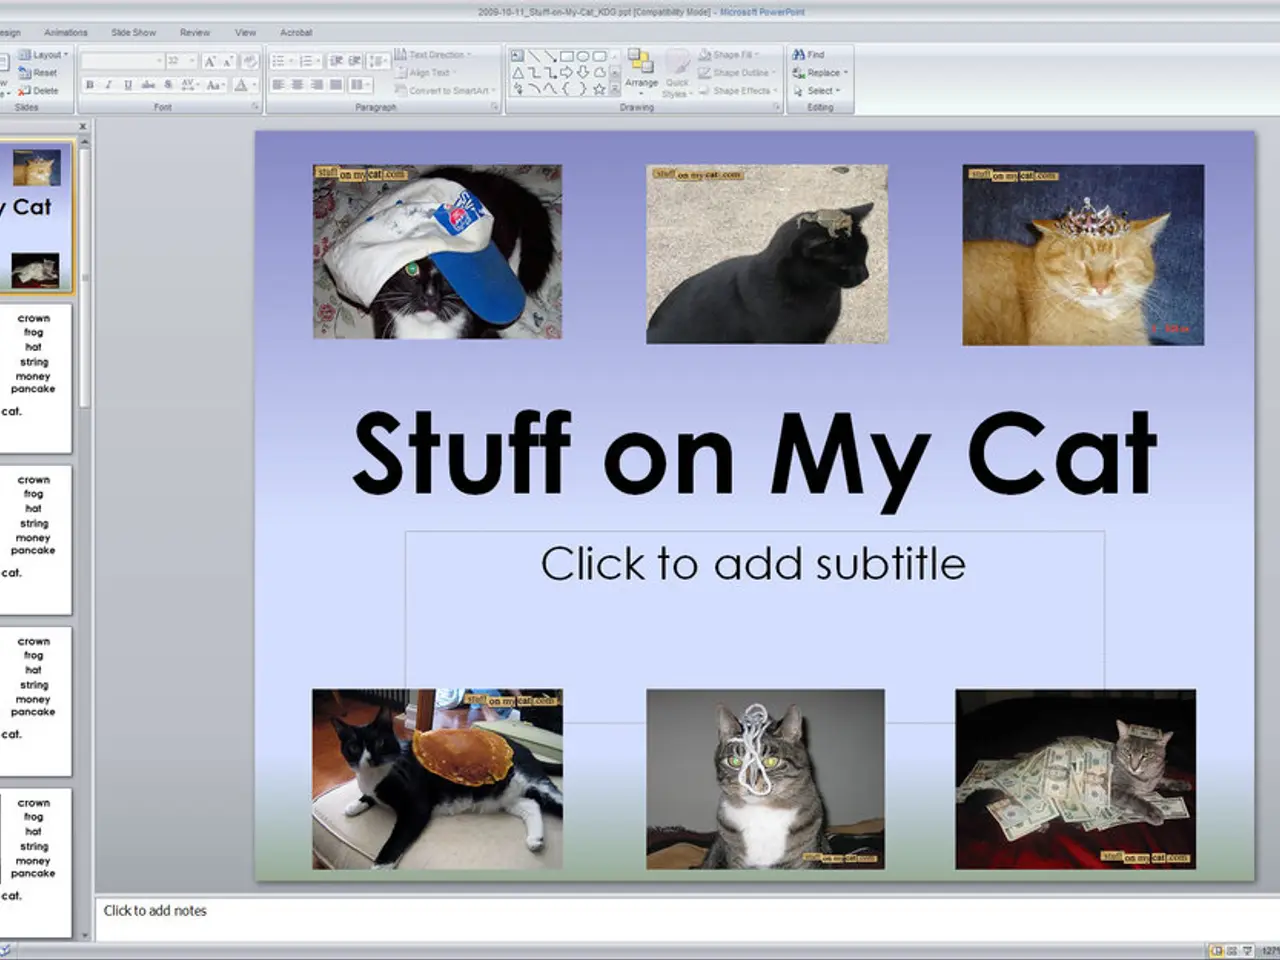Pick the 5-point star shape
1280x960 pixels.
click(x=599, y=89)
